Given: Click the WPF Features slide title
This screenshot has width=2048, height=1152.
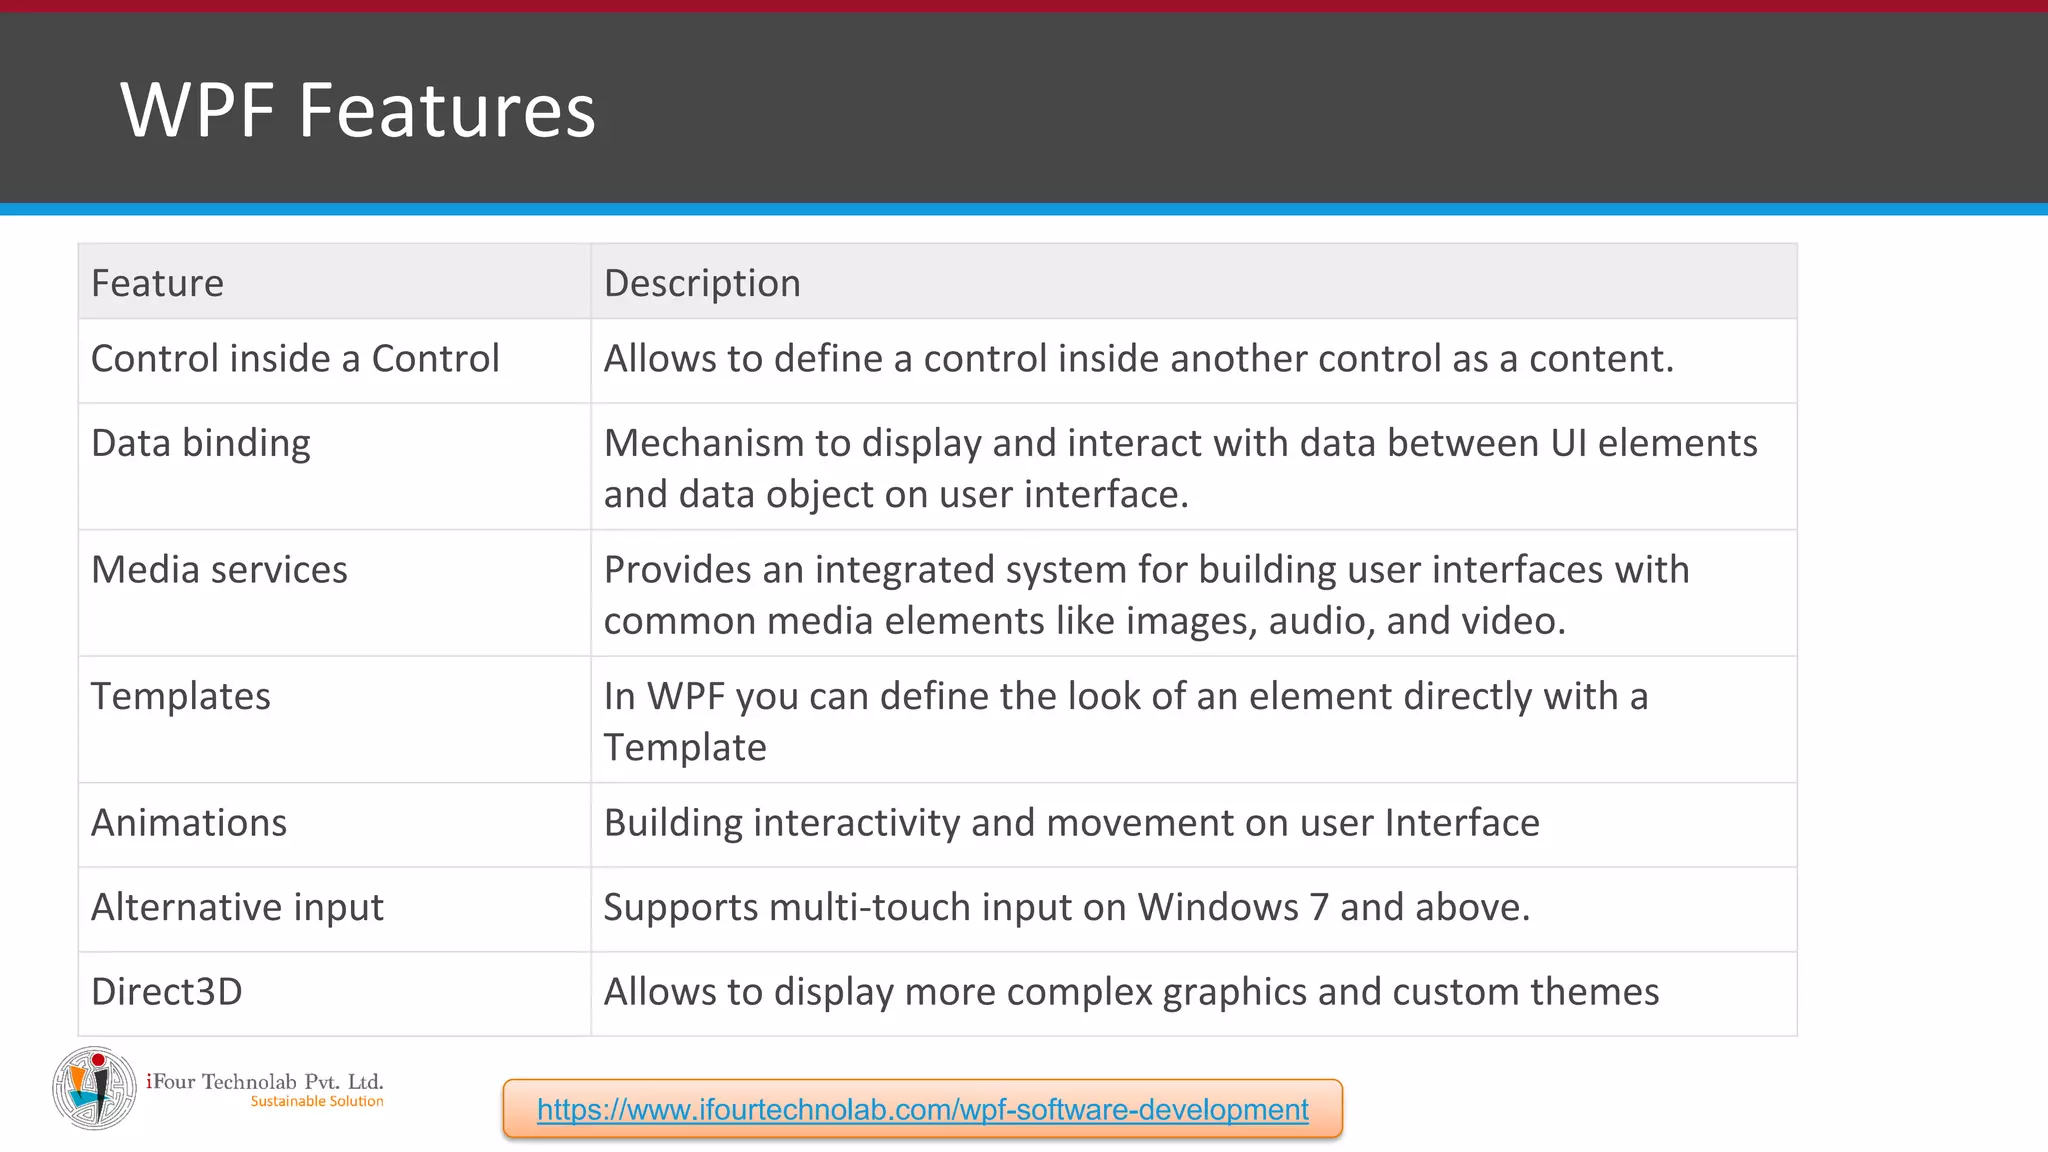Looking at the screenshot, I should pyautogui.click(x=358, y=109).
